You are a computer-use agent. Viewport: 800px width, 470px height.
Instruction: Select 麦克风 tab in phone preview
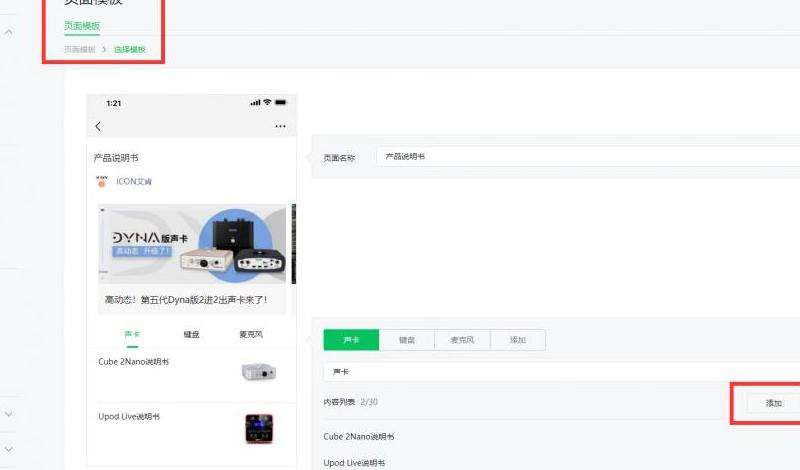pyautogui.click(x=251, y=334)
